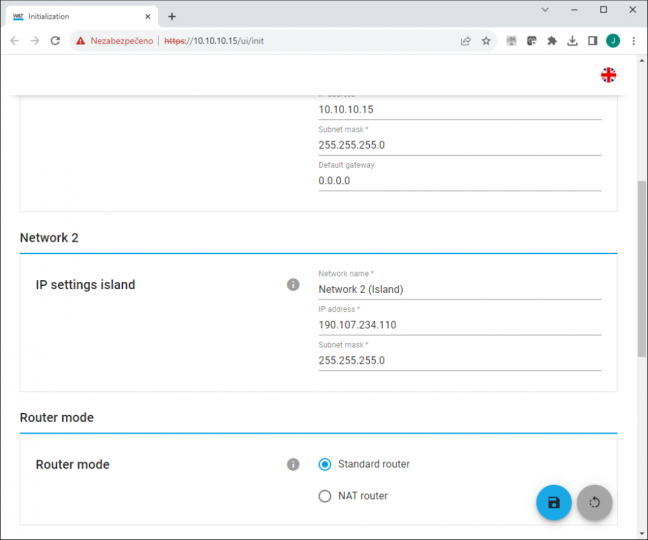Click the address bar URL
648x540 pixels.
[x=214, y=40]
